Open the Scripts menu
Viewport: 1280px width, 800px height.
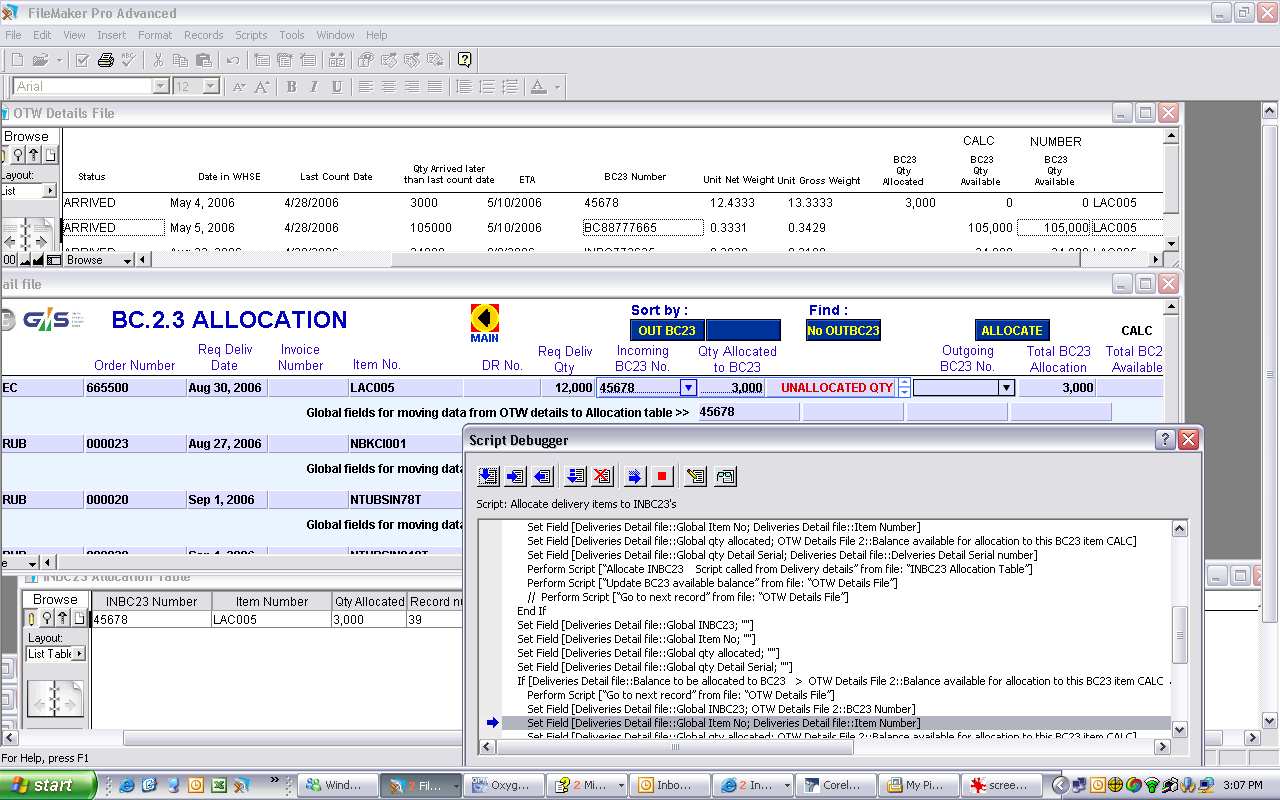pos(251,35)
